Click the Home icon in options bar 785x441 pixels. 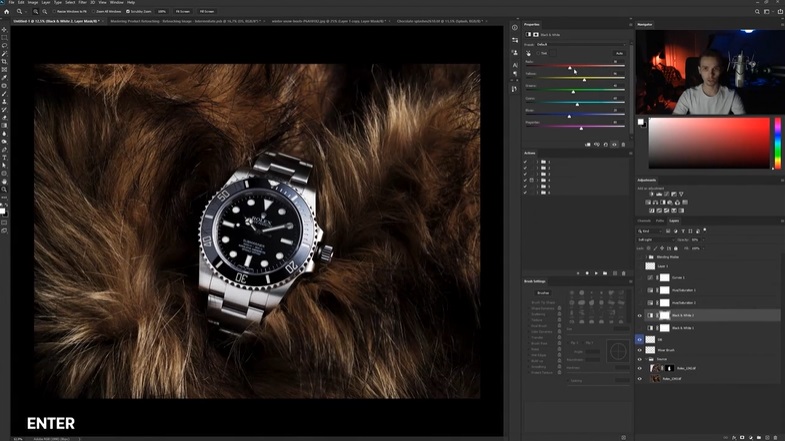(7, 12)
